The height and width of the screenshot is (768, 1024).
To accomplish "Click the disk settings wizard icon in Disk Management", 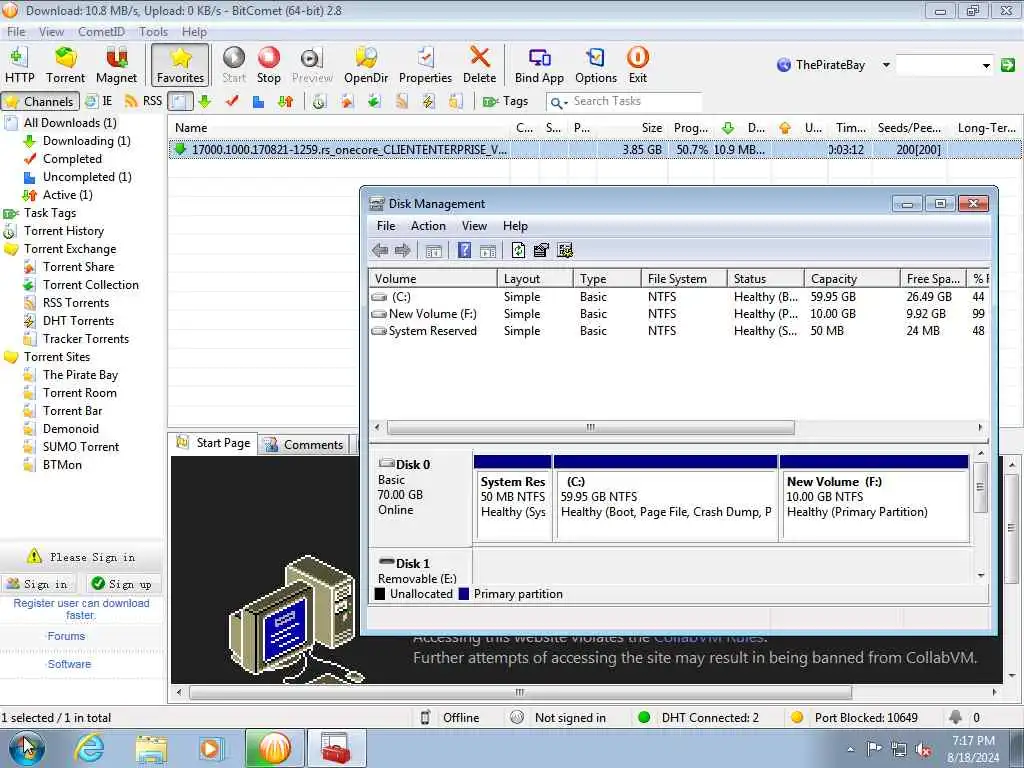I will (565, 250).
